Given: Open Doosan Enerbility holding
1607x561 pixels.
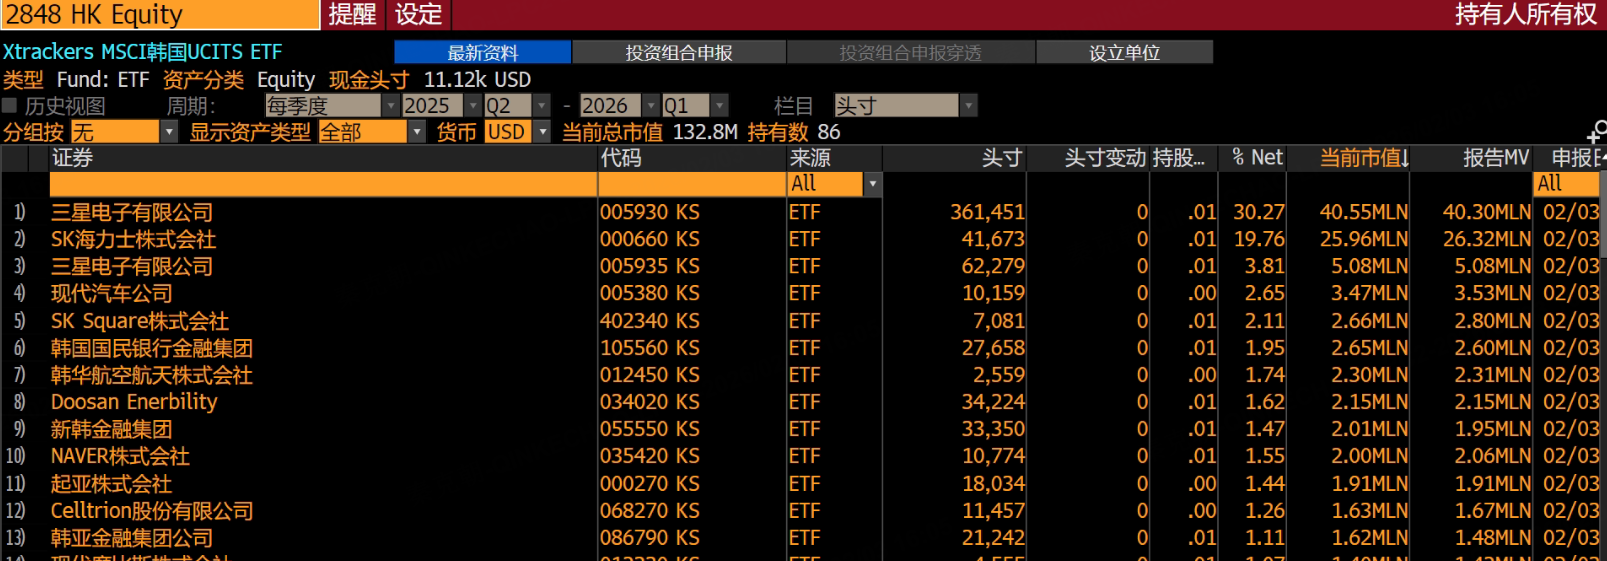Looking at the screenshot, I should (134, 402).
